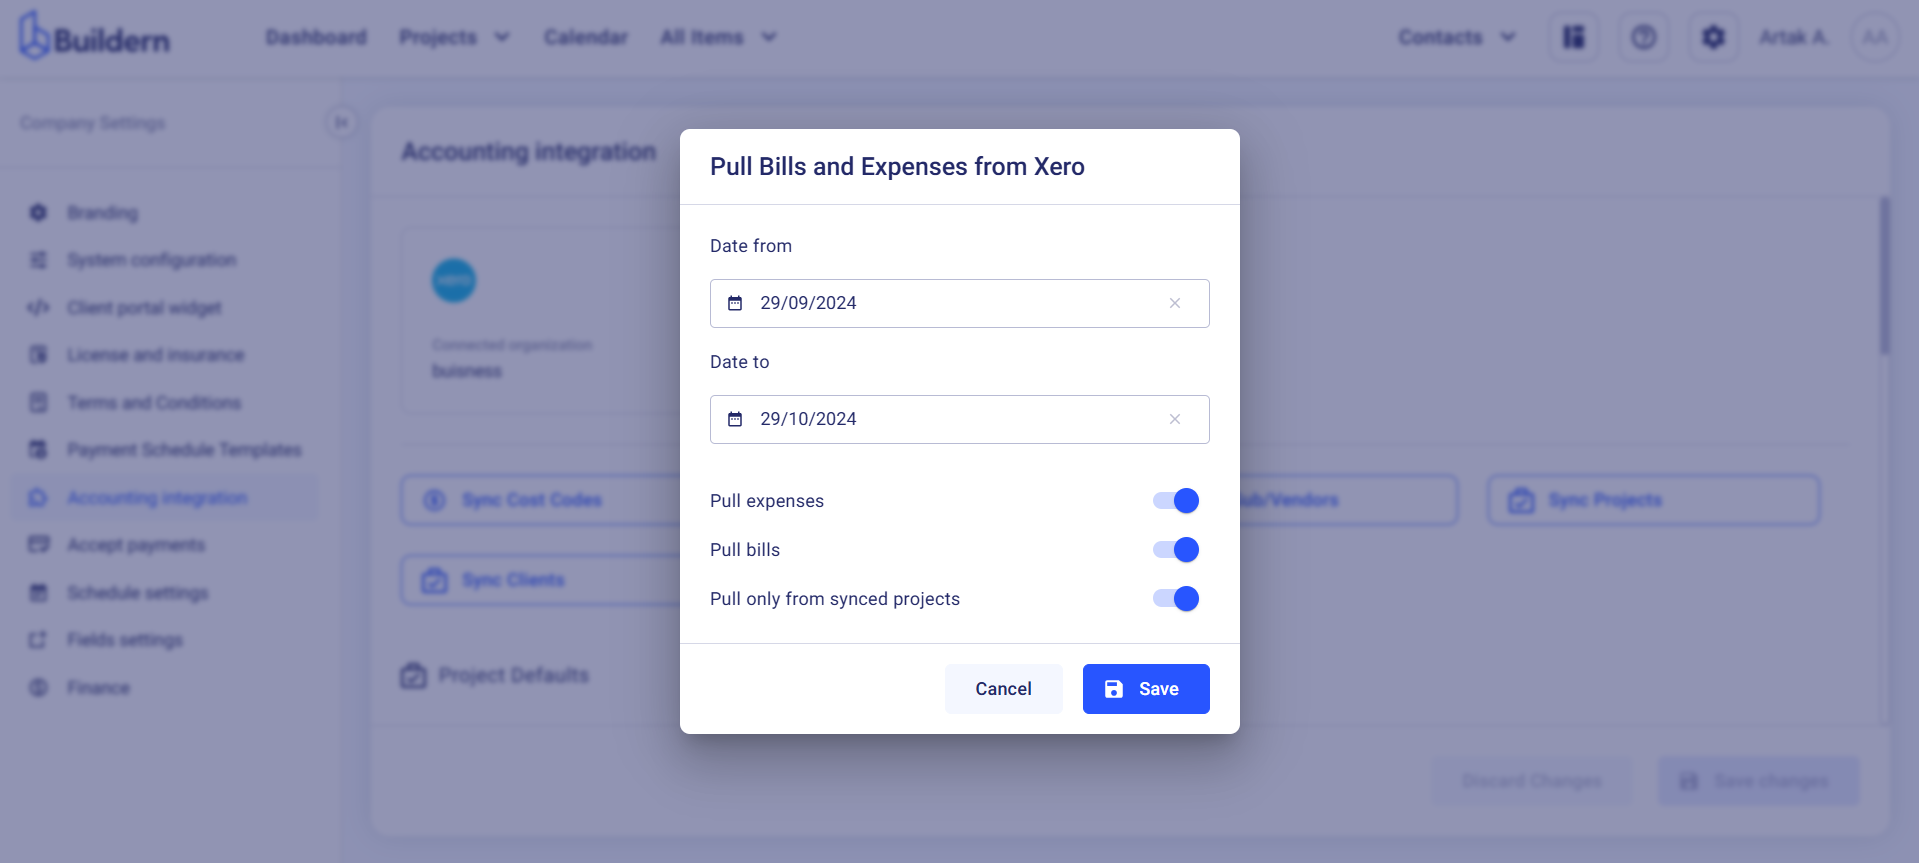Click the Terms and Conditions icon
The width and height of the screenshot is (1919, 863).
pos(38,403)
